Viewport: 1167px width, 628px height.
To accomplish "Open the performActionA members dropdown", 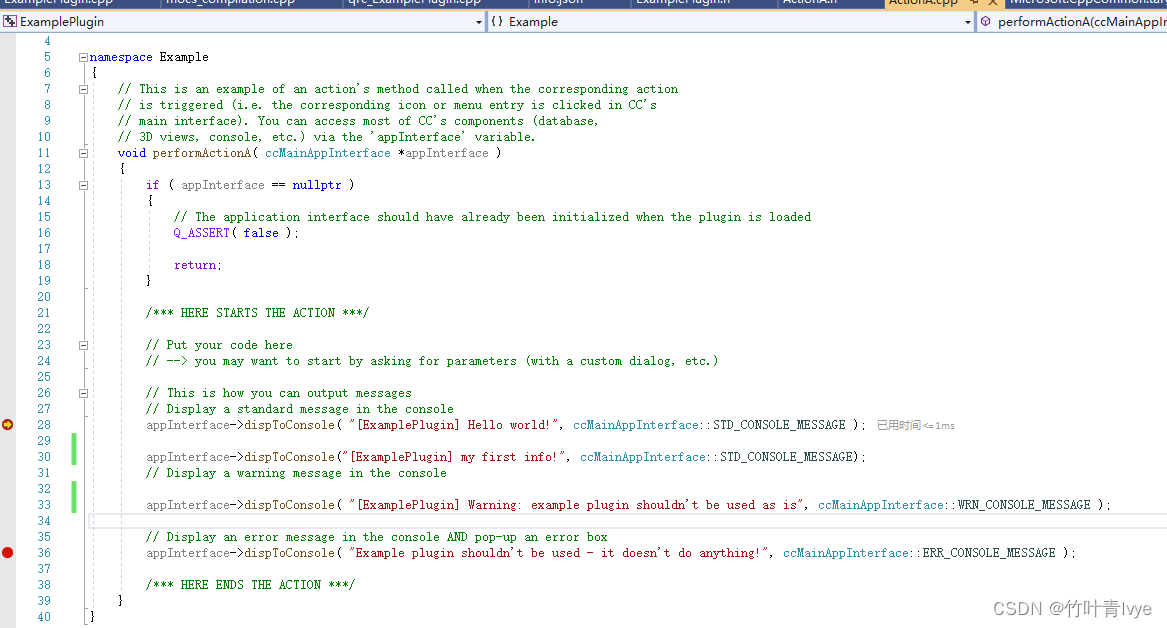I will click(x=1160, y=21).
